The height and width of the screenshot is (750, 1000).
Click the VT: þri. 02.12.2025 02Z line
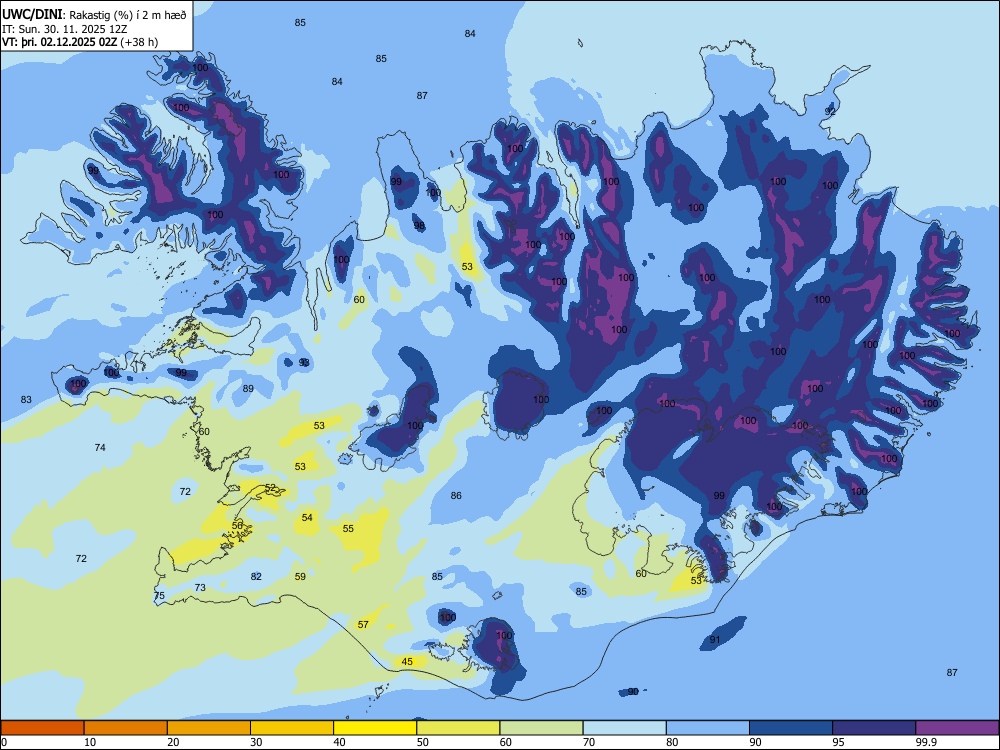80,42
